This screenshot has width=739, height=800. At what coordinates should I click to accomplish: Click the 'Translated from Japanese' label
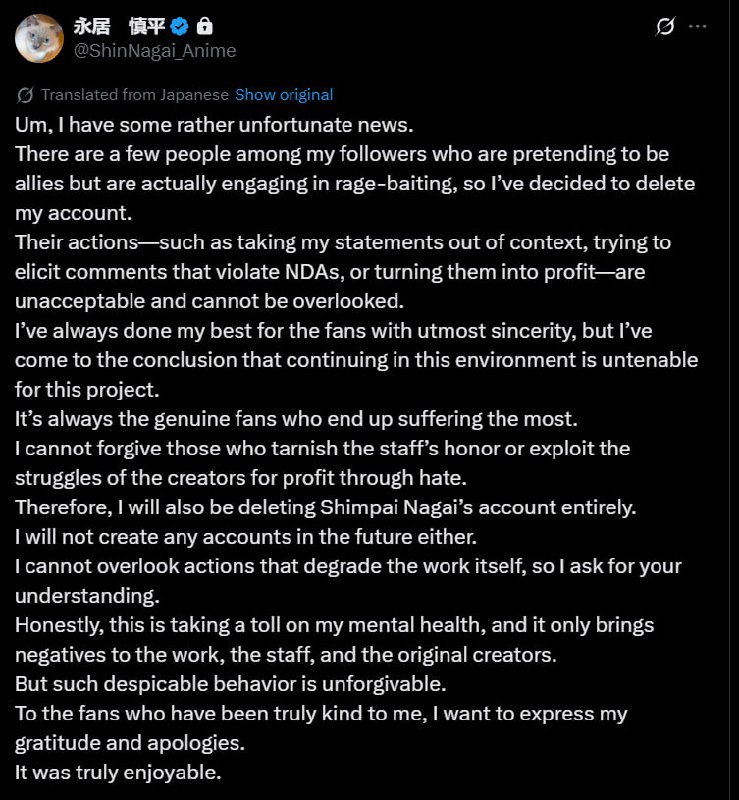(x=134, y=95)
